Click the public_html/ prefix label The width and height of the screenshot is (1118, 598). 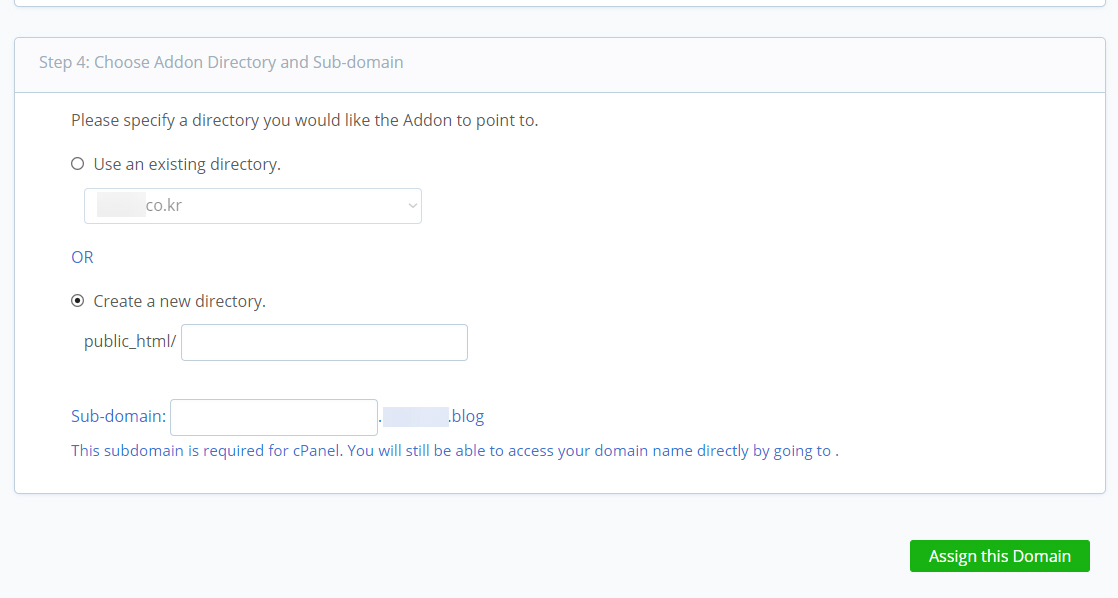pyautogui.click(x=130, y=341)
